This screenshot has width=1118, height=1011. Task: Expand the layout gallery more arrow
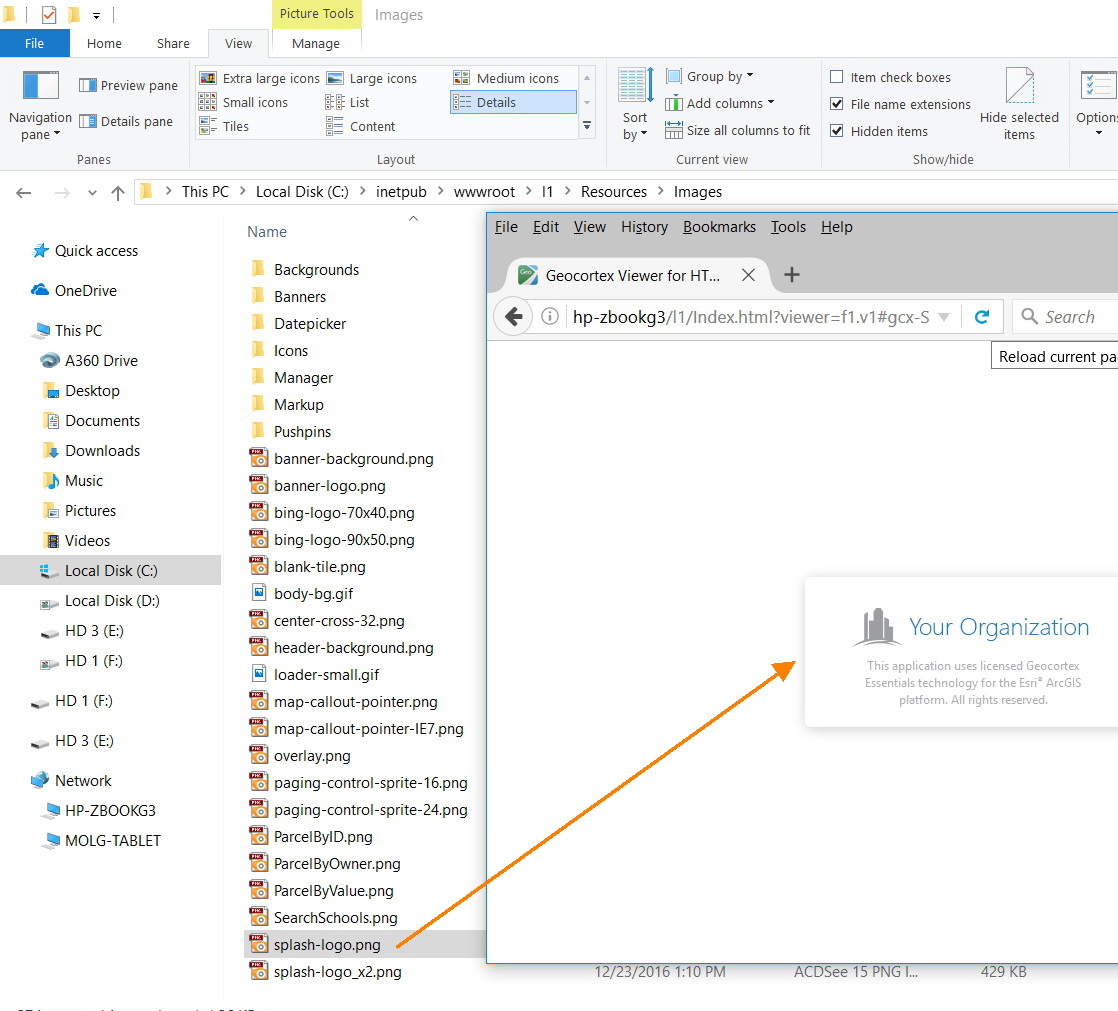[587, 125]
